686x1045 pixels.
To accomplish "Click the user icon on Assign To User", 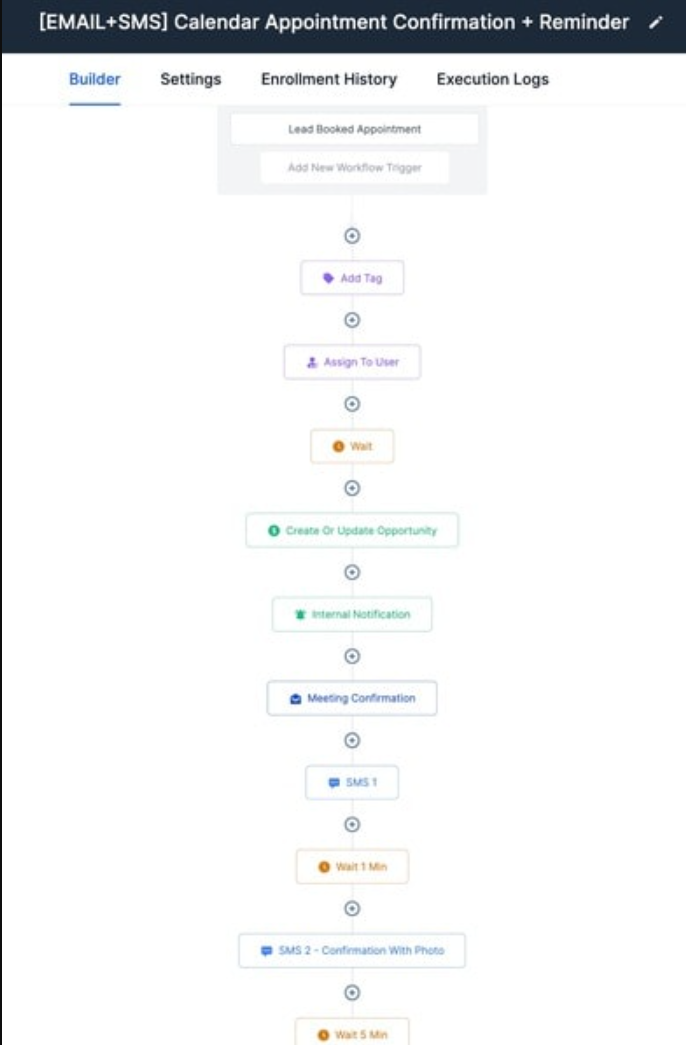I will (312, 363).
